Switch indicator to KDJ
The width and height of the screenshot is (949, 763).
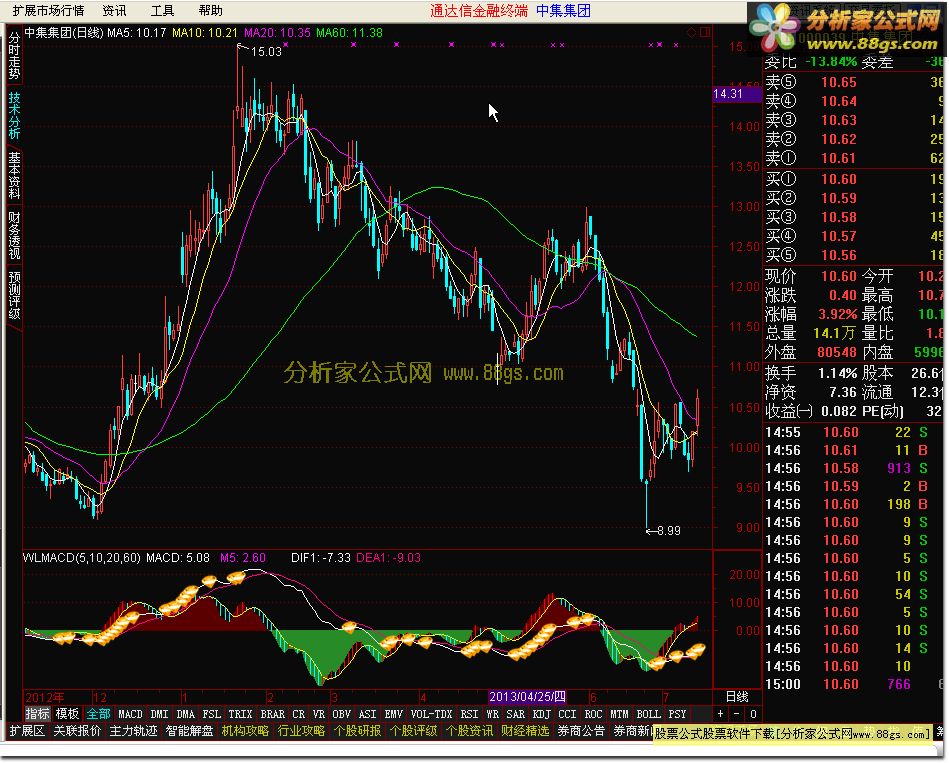542,714
